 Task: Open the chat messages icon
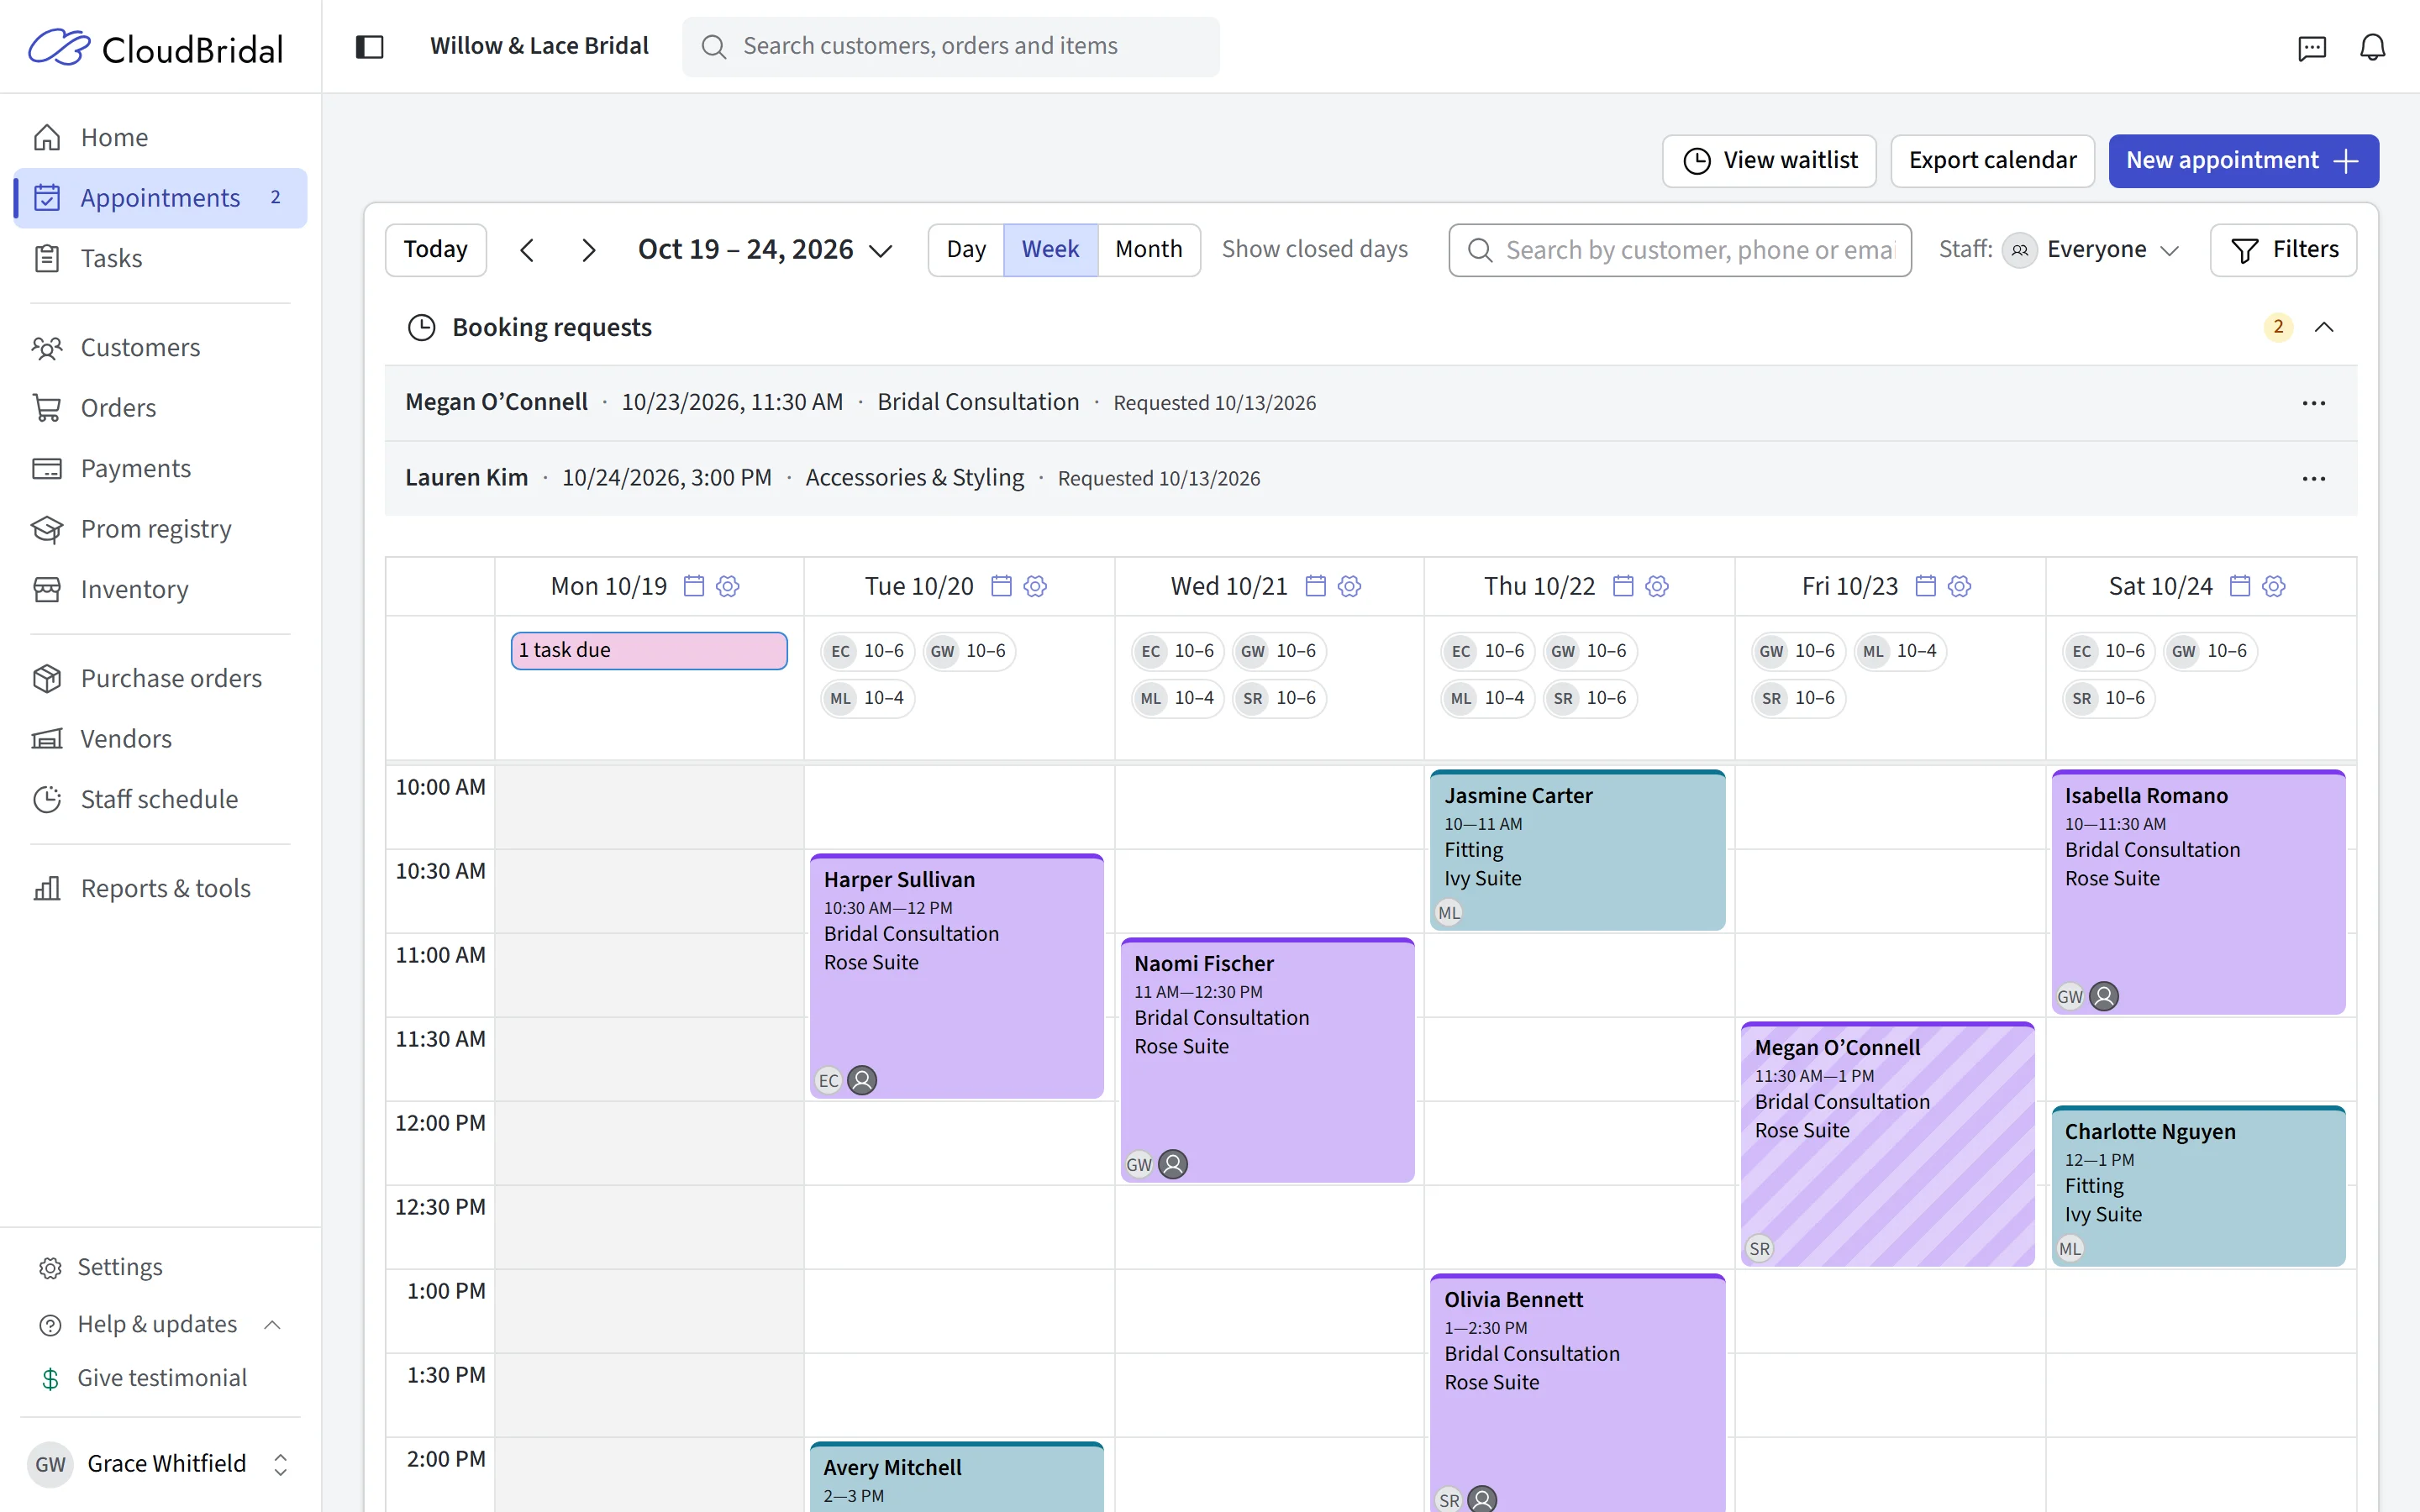[x=2312, y=47]
